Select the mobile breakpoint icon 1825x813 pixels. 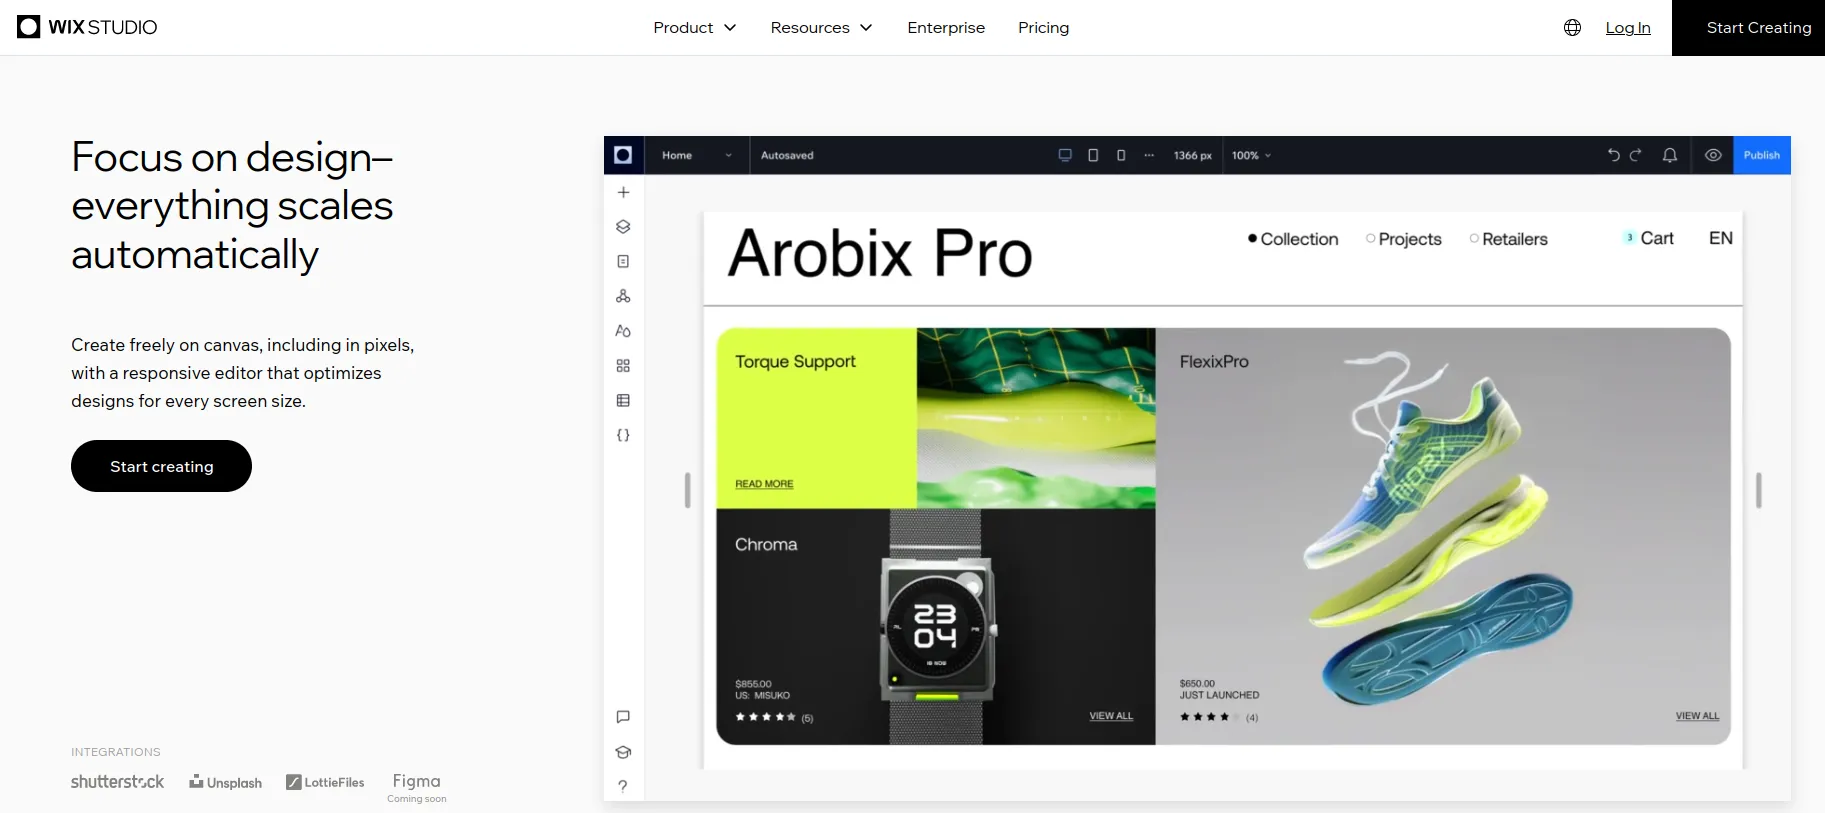[x=1121, y=155]
